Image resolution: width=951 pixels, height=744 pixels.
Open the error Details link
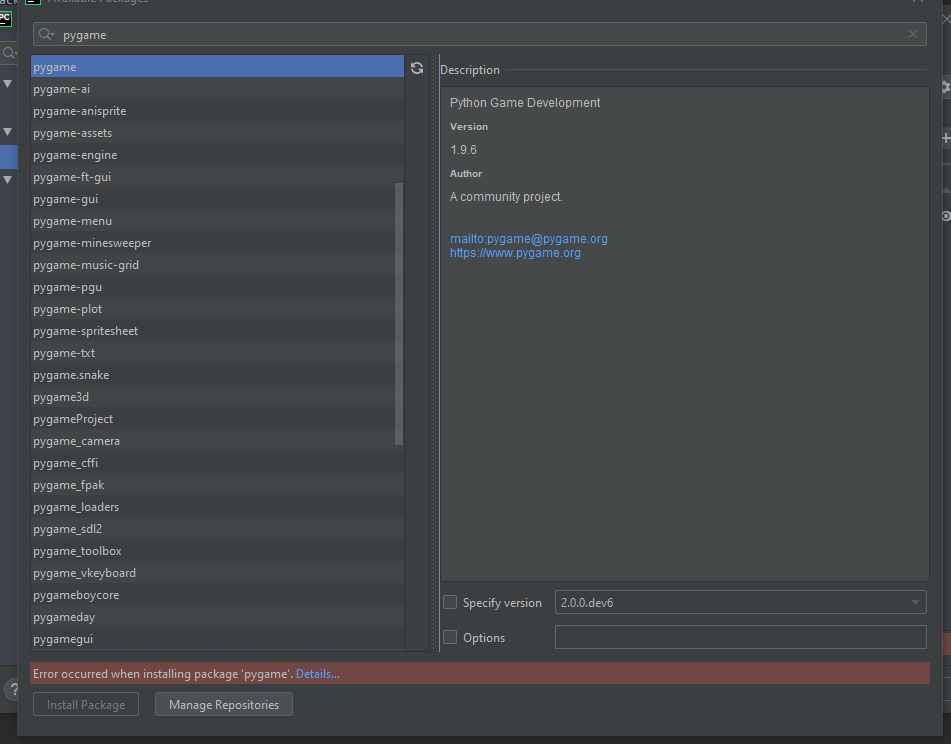[x=317, y=674]
